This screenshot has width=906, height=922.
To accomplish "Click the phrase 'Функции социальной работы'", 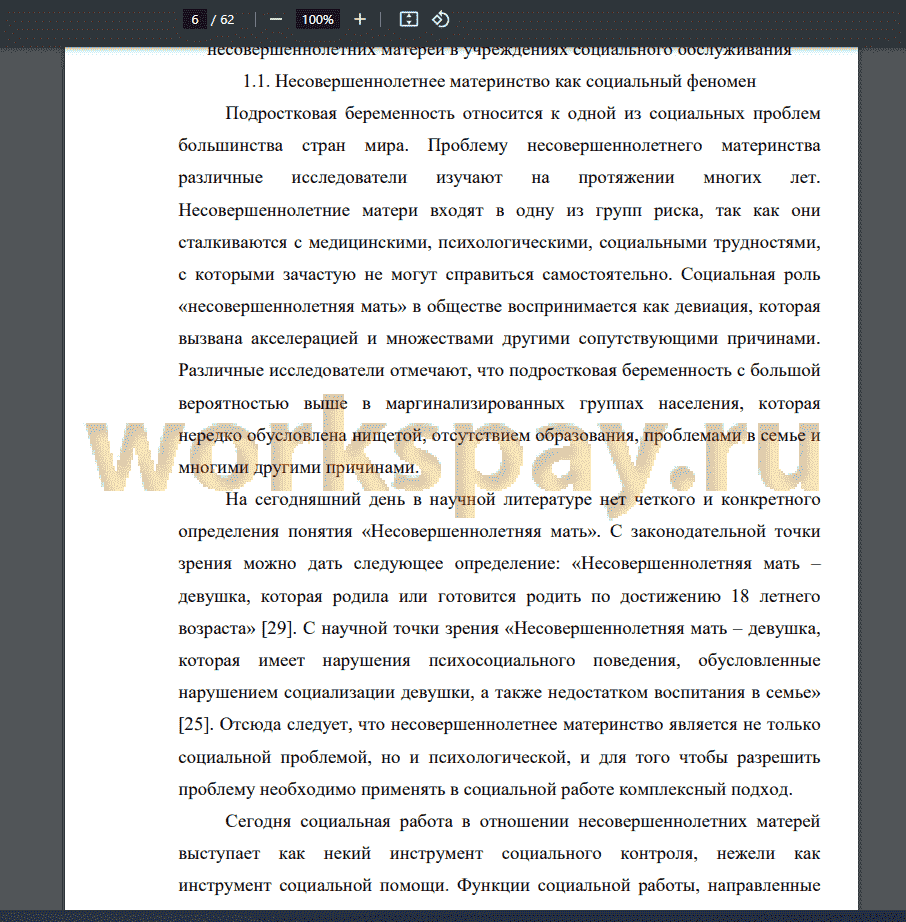I will click(578, 885).
